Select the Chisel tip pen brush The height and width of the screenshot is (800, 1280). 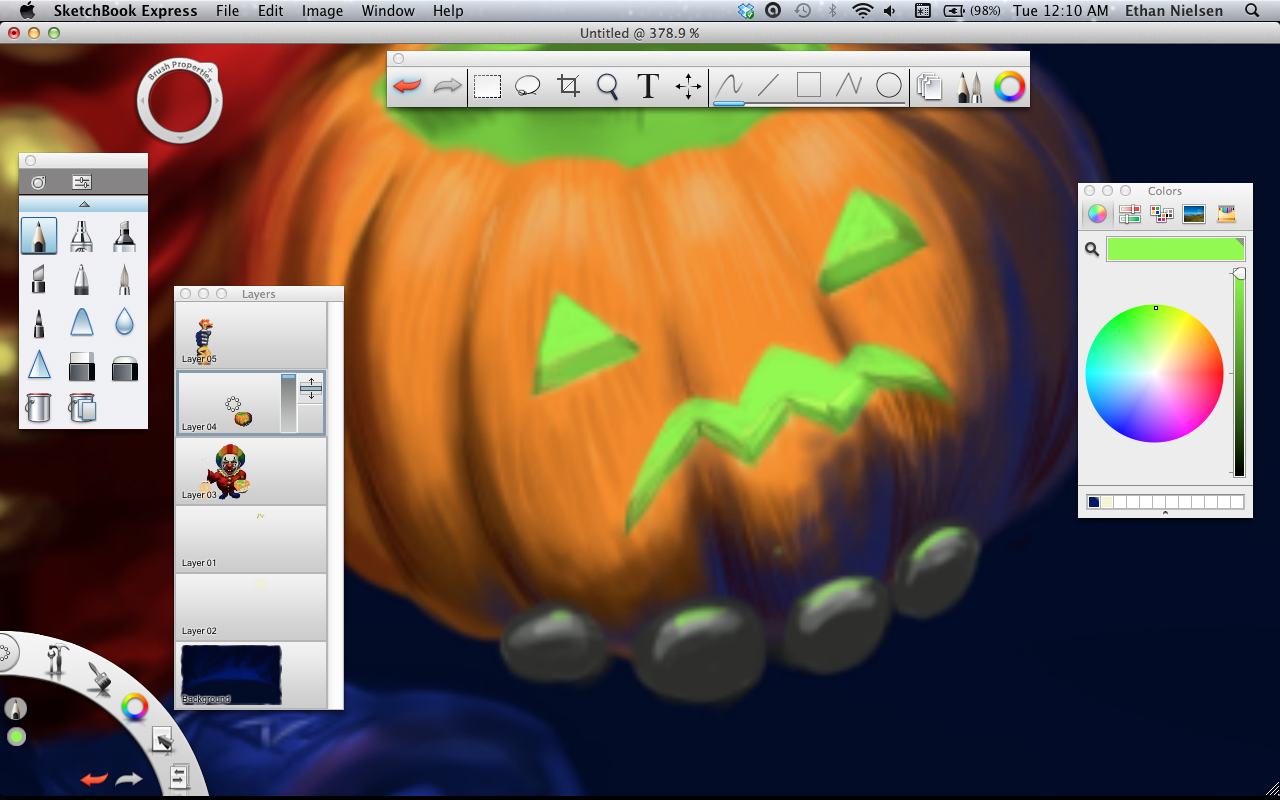pyautogui.click(x=39, y=279)
